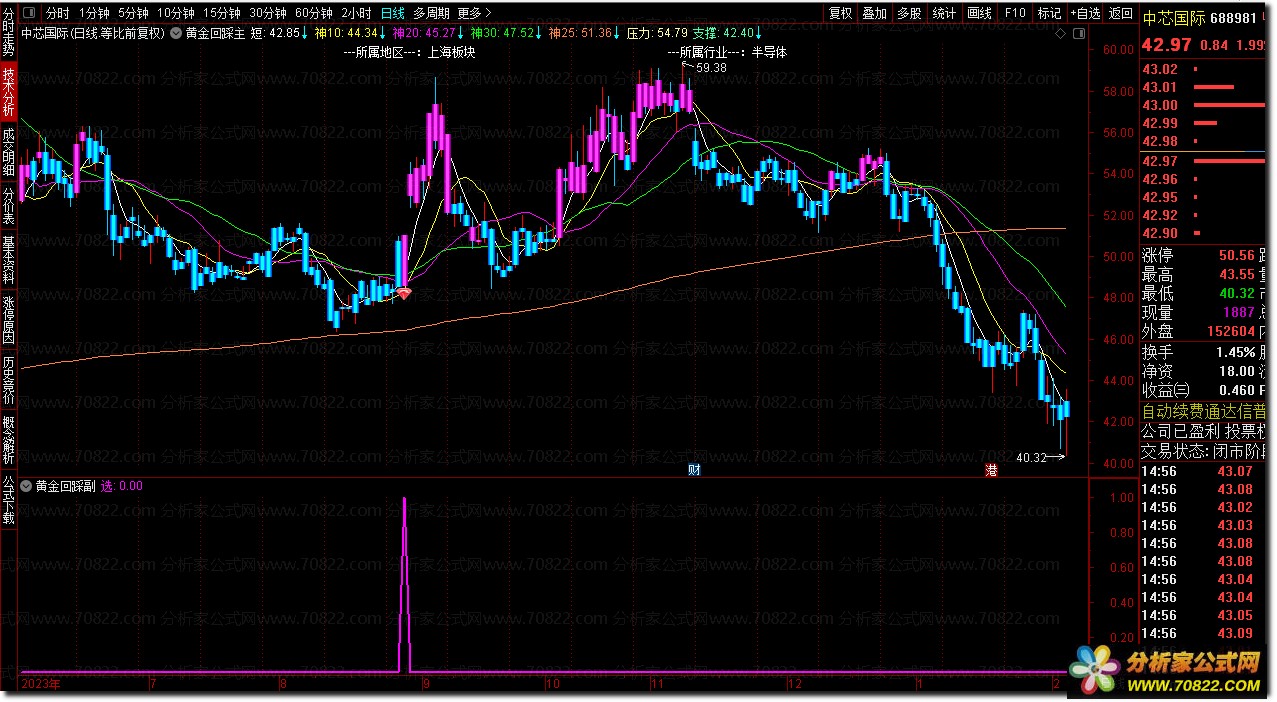
Task: Select the 2小时 period
Action: pyautogui.click(x=356, y=13)
